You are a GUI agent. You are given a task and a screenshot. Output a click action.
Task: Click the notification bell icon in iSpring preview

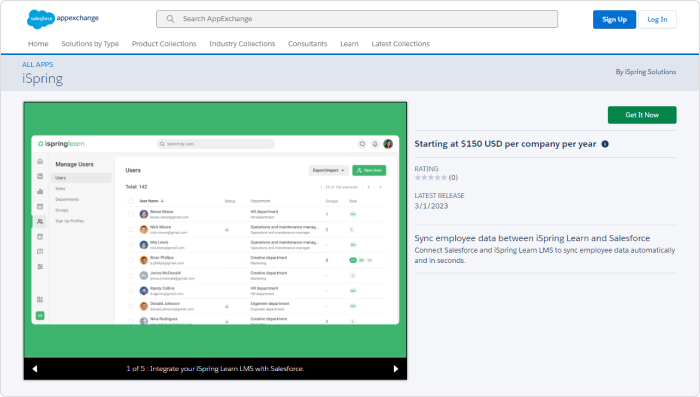(x=375, y=144)
